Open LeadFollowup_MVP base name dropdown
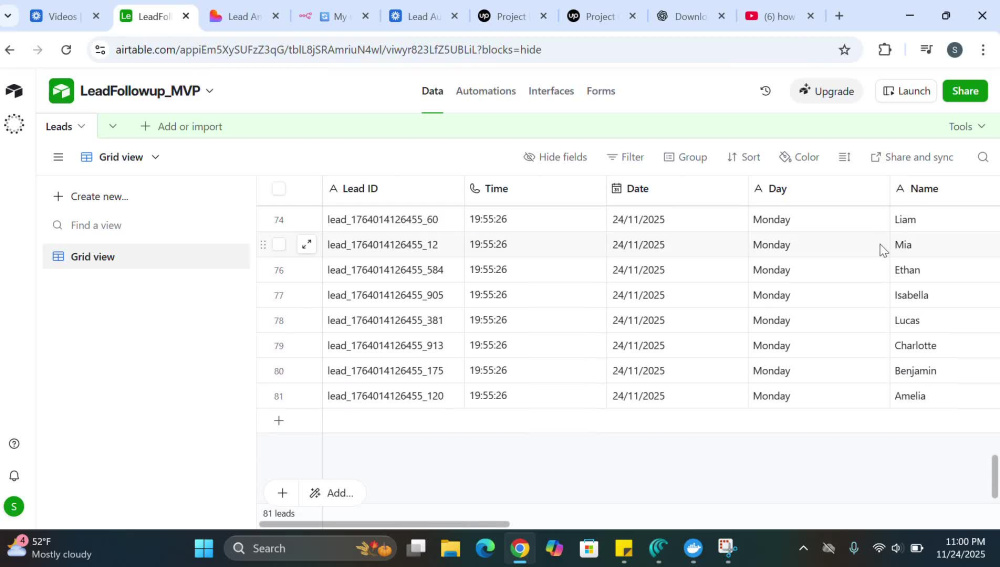Viewport: 1000px width, 567px height. pos(210,91)
